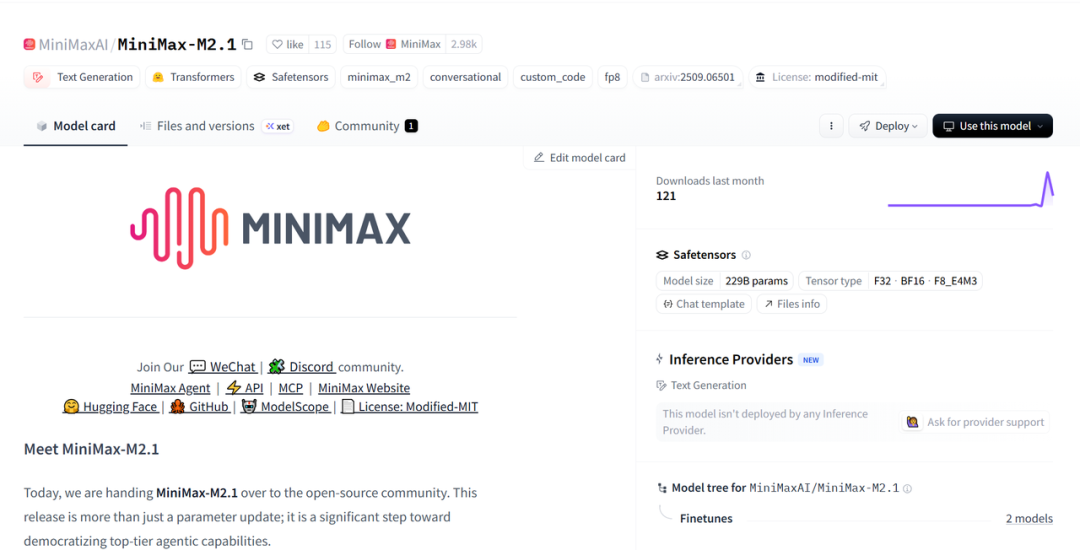
Task: Click the Meet MiniMax-M2.1 heading
Action: (x=92, y=449)
